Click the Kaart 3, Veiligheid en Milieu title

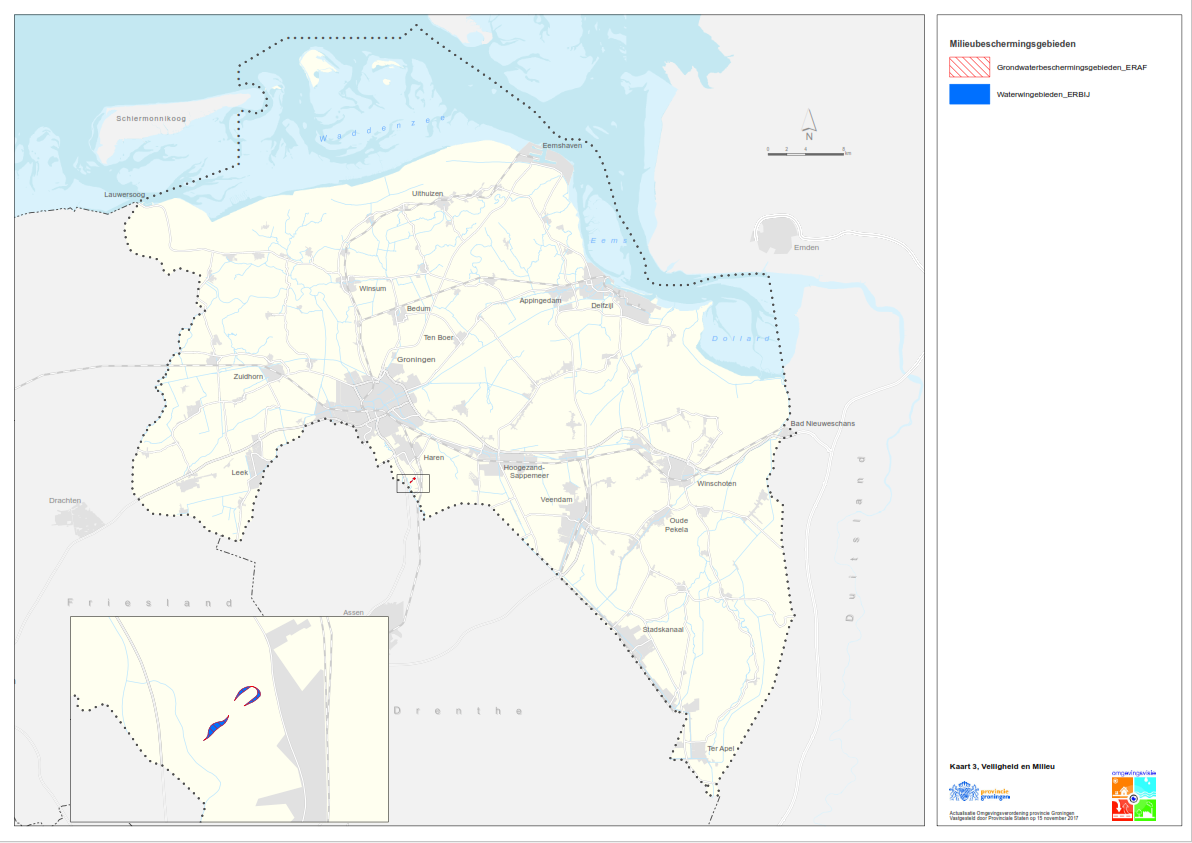[x=1001, y=766]
